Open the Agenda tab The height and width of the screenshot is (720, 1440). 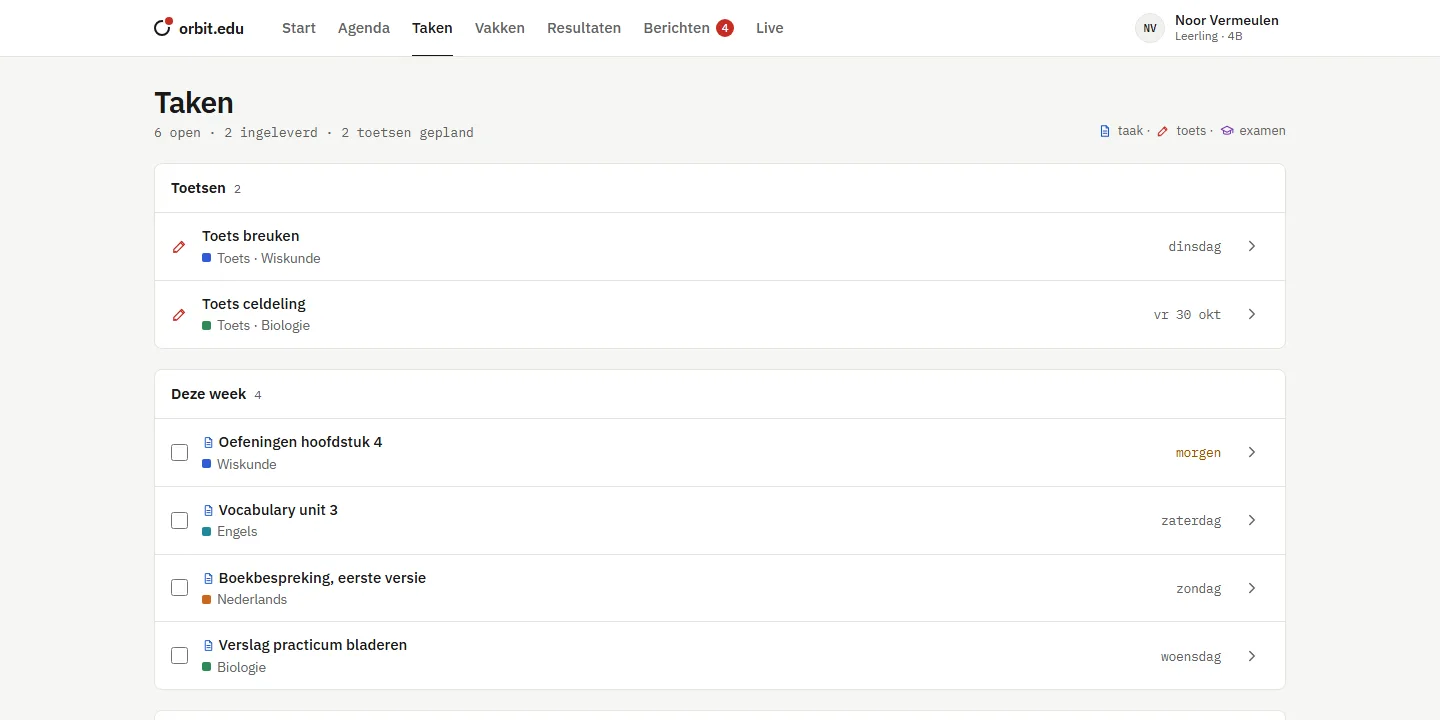pos(364,28)
